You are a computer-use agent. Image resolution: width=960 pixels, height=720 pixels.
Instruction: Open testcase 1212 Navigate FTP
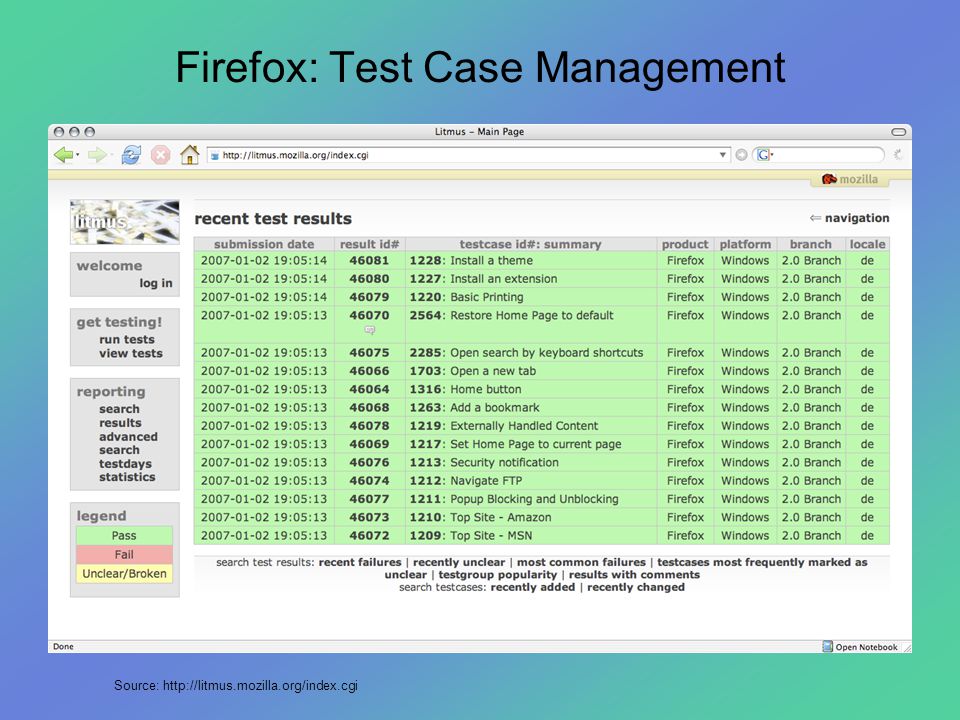(x=466, y=482)
